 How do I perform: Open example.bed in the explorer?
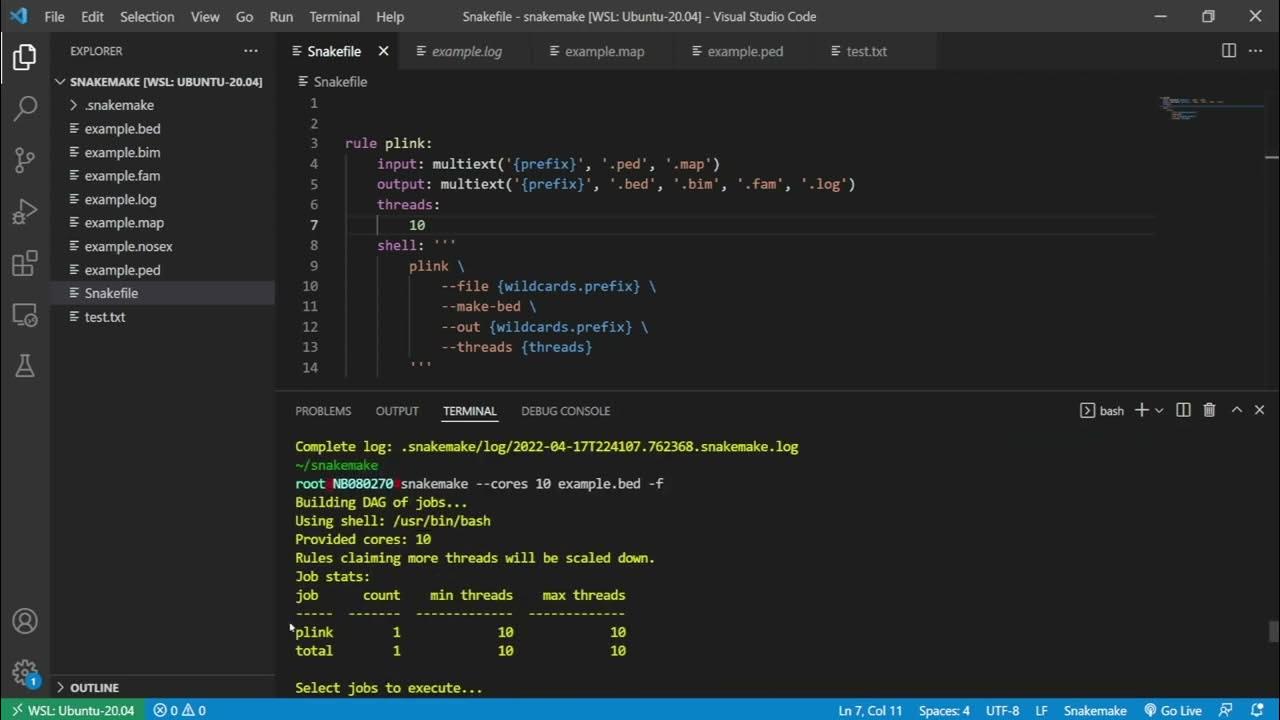pos(162,129)
